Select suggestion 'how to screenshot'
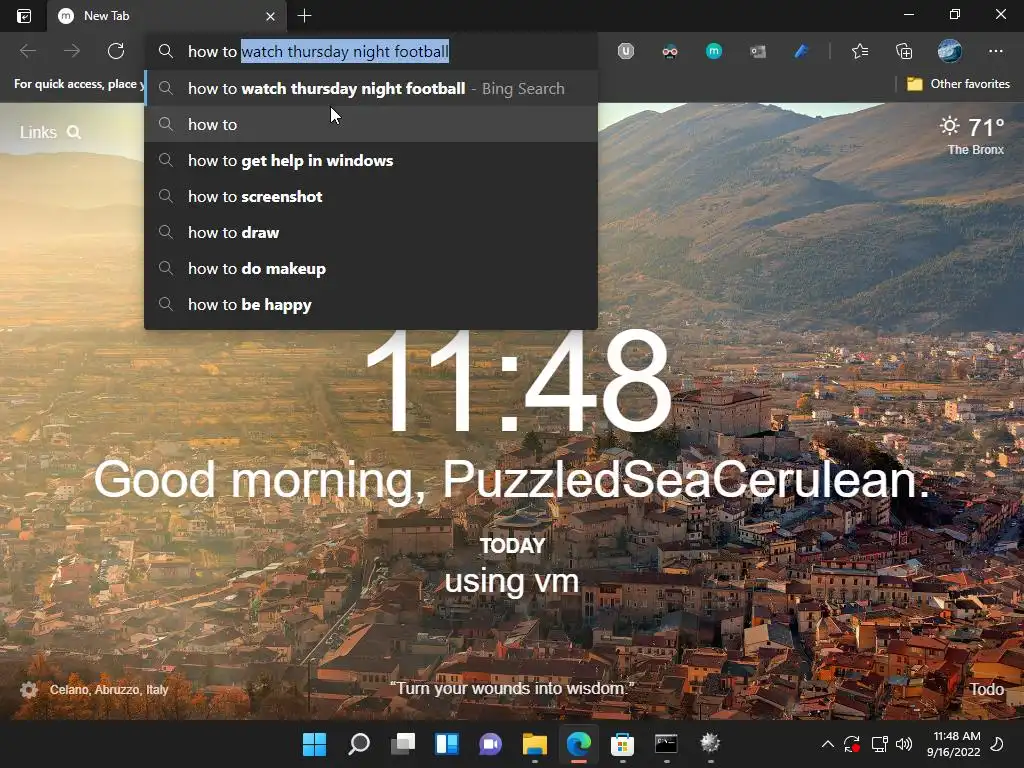Screen dimensions: 1024x768 370,197
